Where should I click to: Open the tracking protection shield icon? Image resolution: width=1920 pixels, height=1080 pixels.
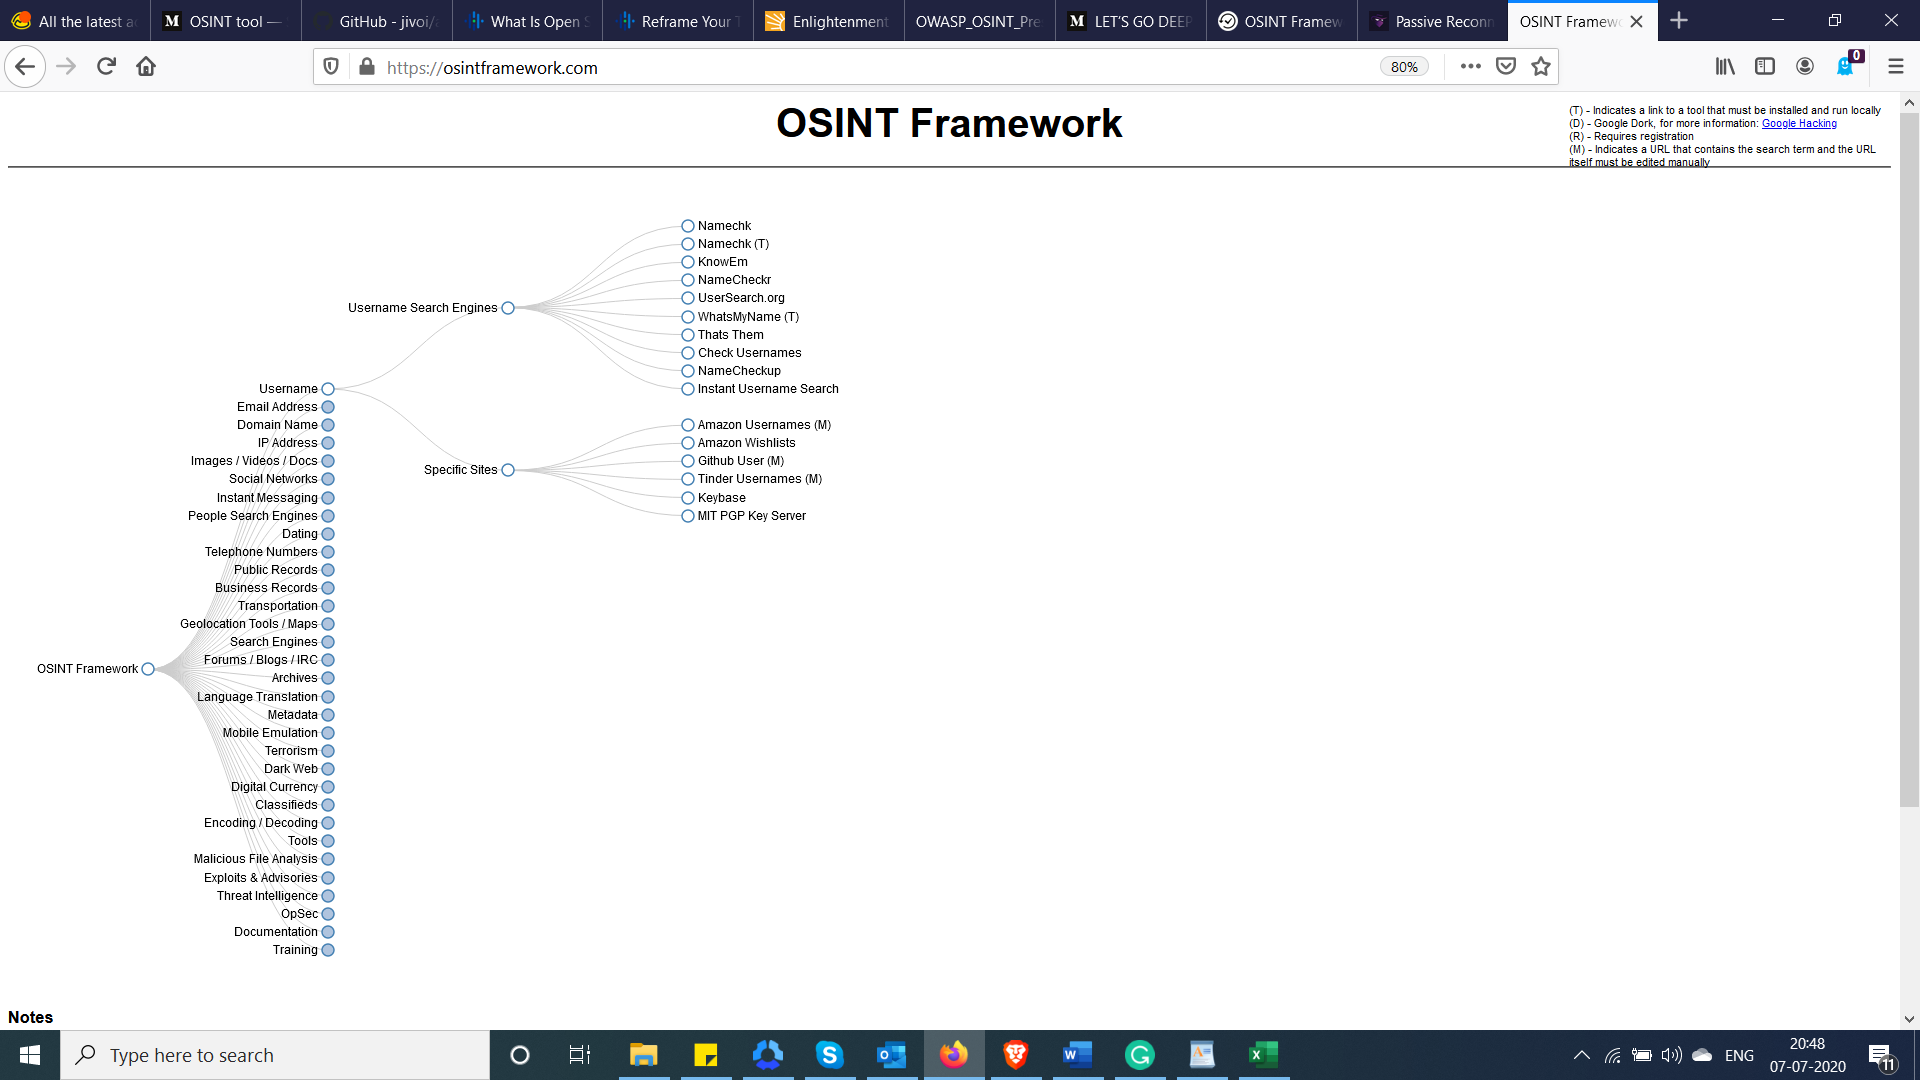pos(331,67)
